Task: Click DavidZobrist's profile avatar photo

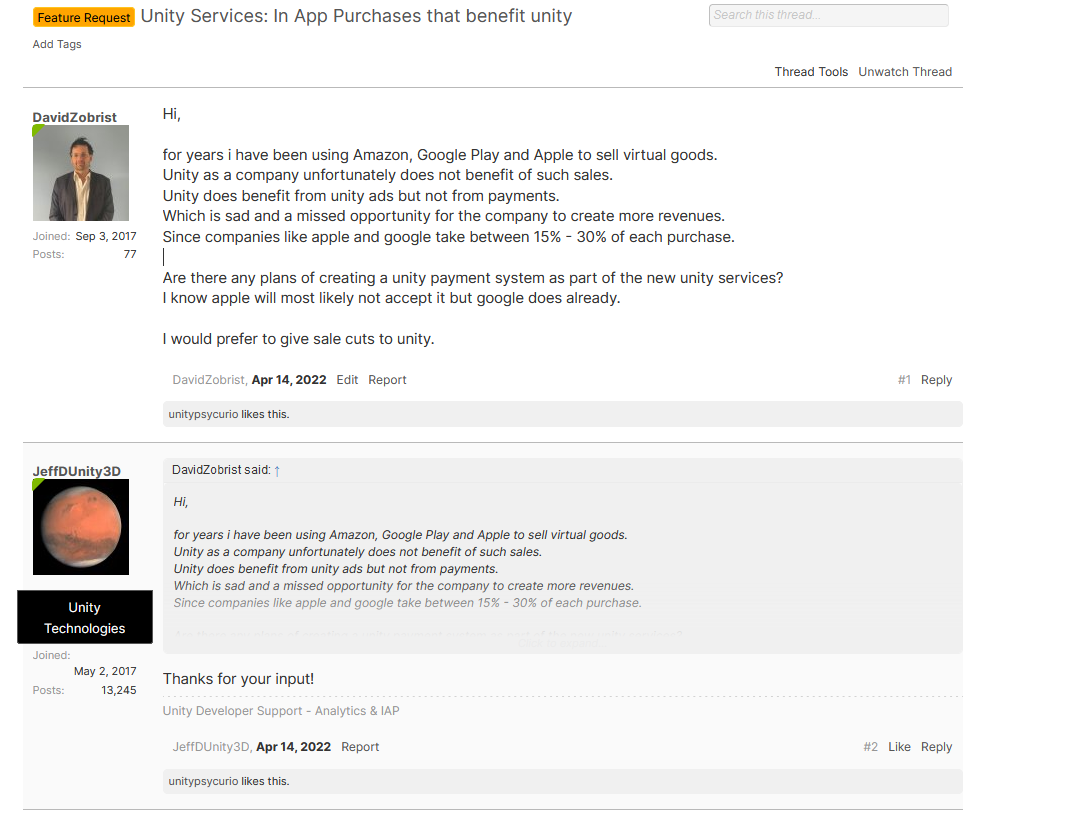Action: pyautogui.click(x=81, y=173)
